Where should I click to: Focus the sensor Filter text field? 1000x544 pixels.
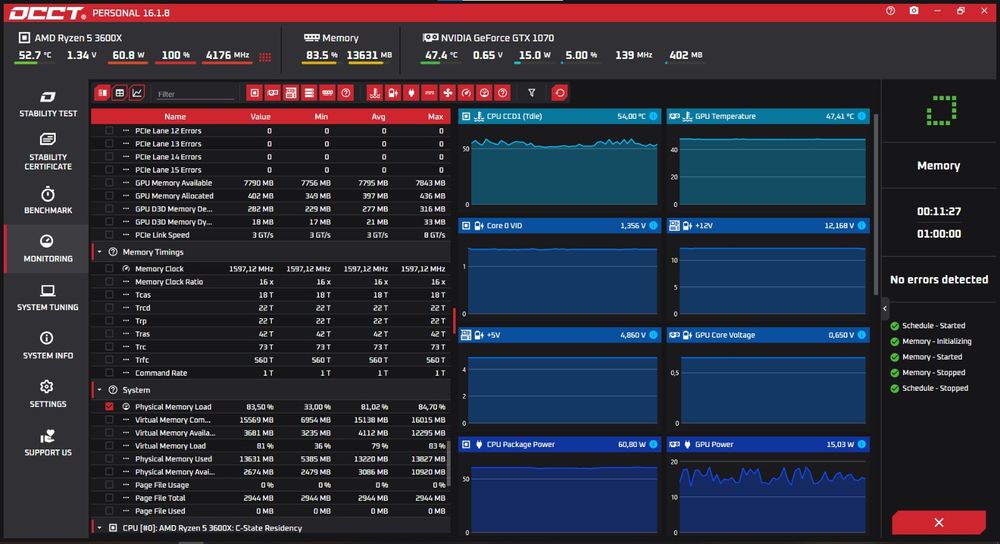tap(195, 94)
